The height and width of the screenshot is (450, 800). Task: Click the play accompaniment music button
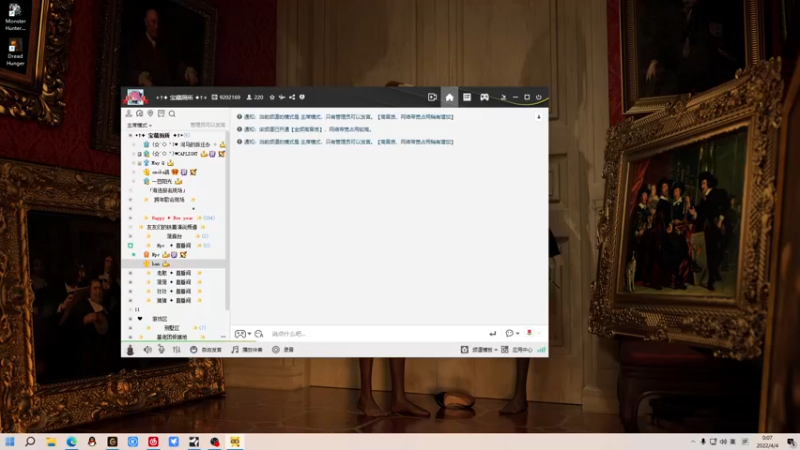[247, 349]
